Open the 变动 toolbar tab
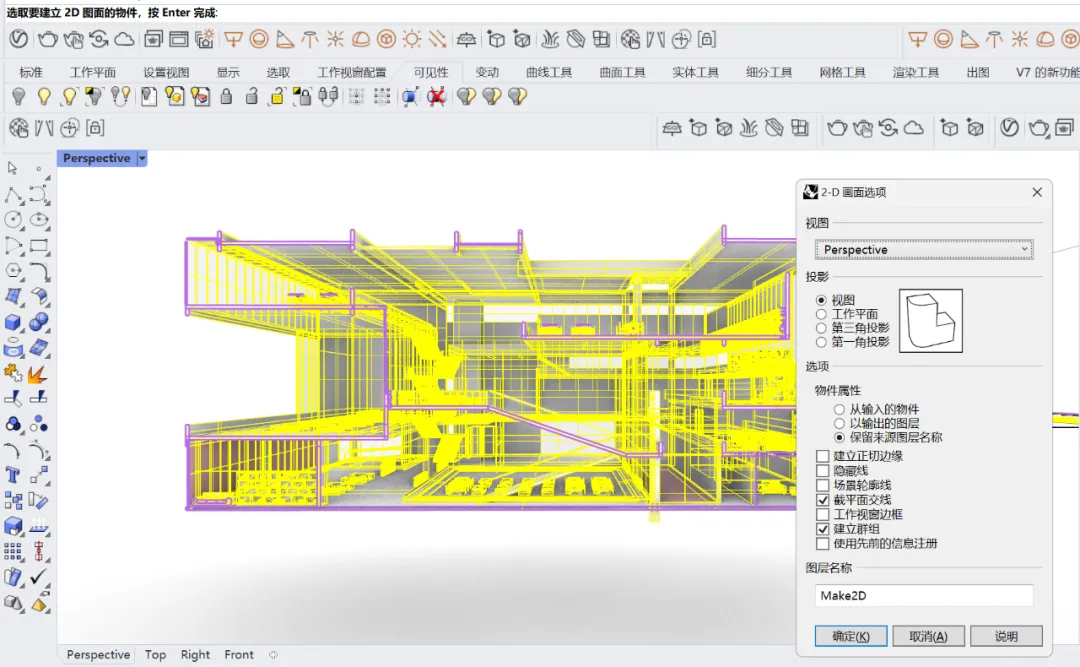Viewport: 1080px width, 667px height. pyautogui.click(x=487, y=72)
